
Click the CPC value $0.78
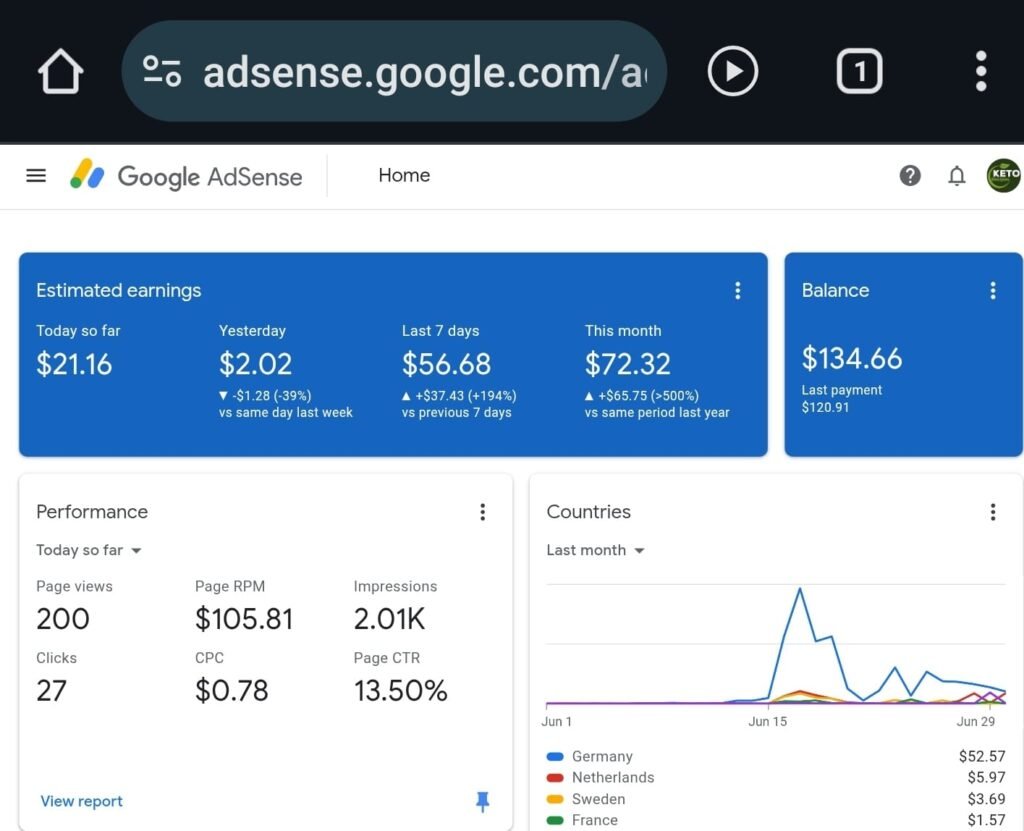[232, 691]
